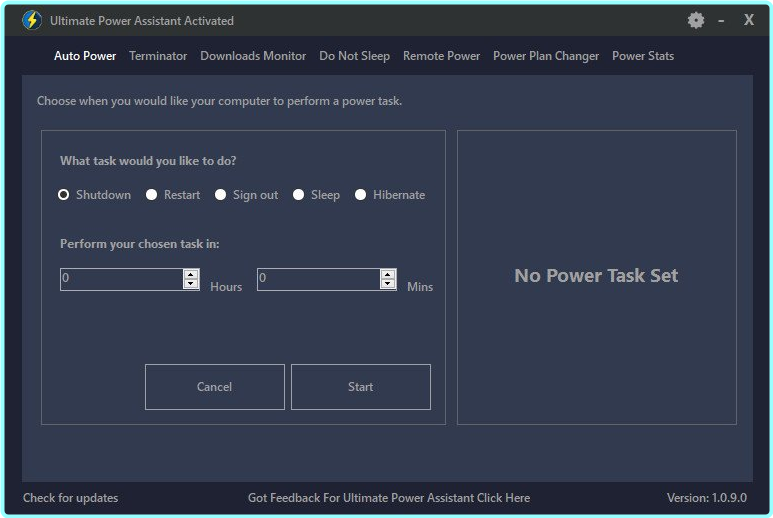Go to the Power Plan Changer tab

tap(546, 56)
